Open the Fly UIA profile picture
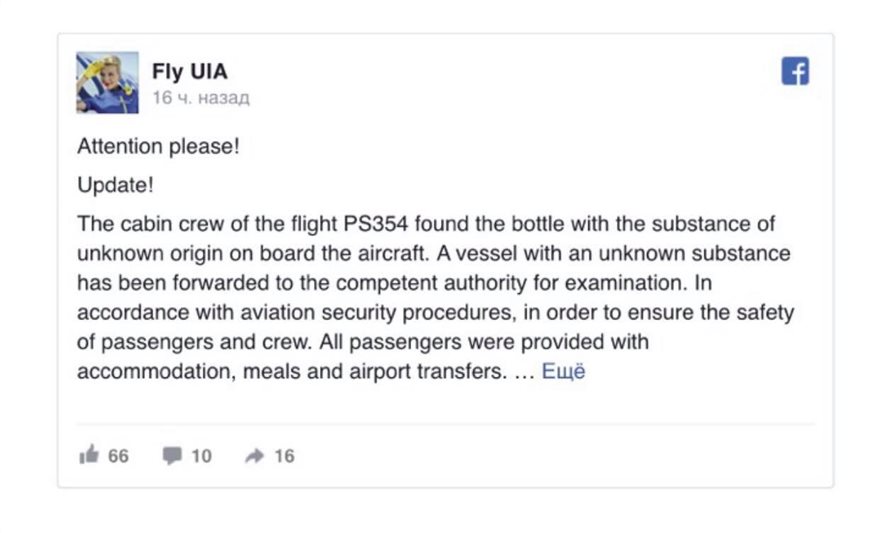The image size is (880, 533). 107,83
